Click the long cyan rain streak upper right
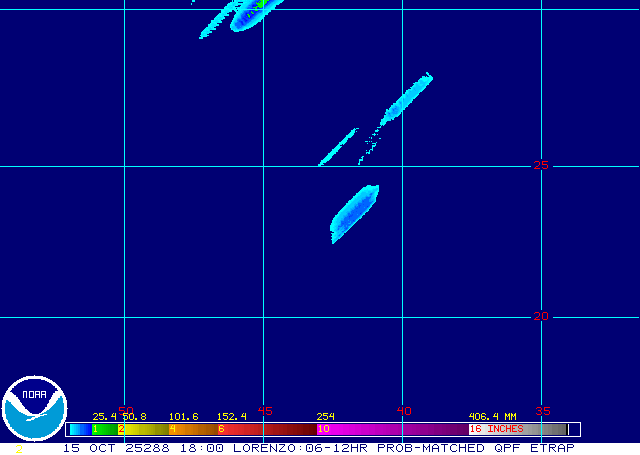Screen dimensions: 640x455 tap(406, 98)
